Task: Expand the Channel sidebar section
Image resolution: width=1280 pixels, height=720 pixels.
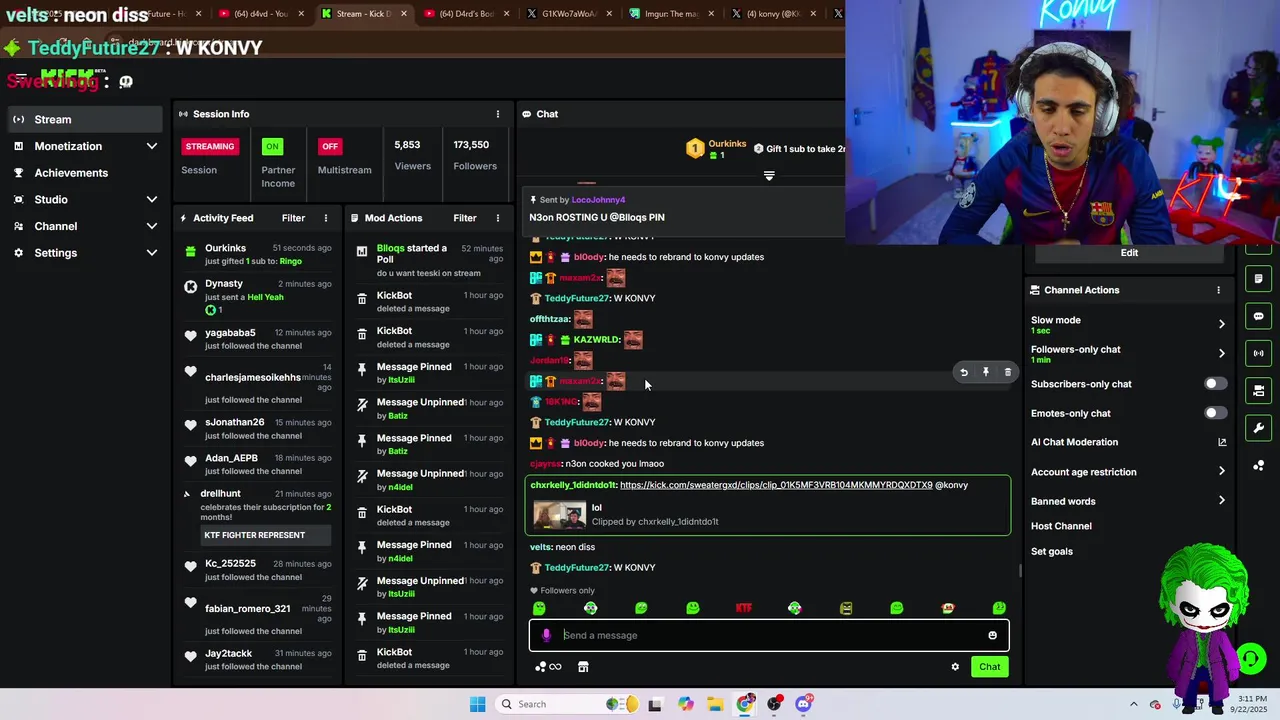Action: (x=84, y=226)
